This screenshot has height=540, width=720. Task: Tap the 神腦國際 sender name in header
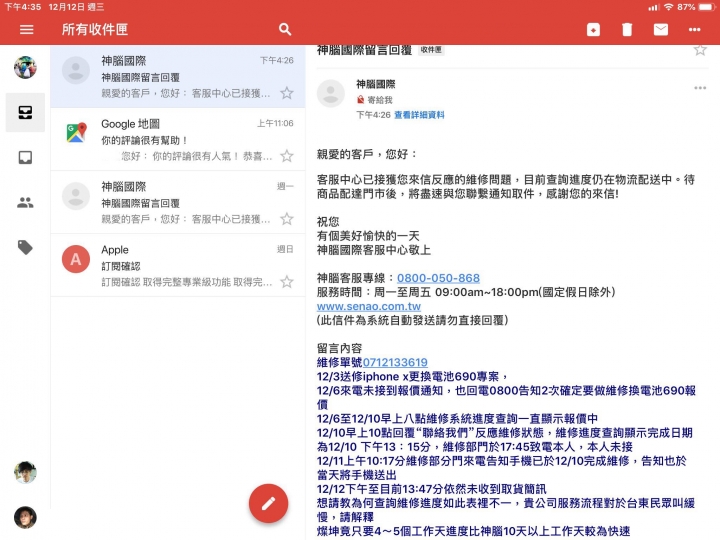tap(376, 84)
